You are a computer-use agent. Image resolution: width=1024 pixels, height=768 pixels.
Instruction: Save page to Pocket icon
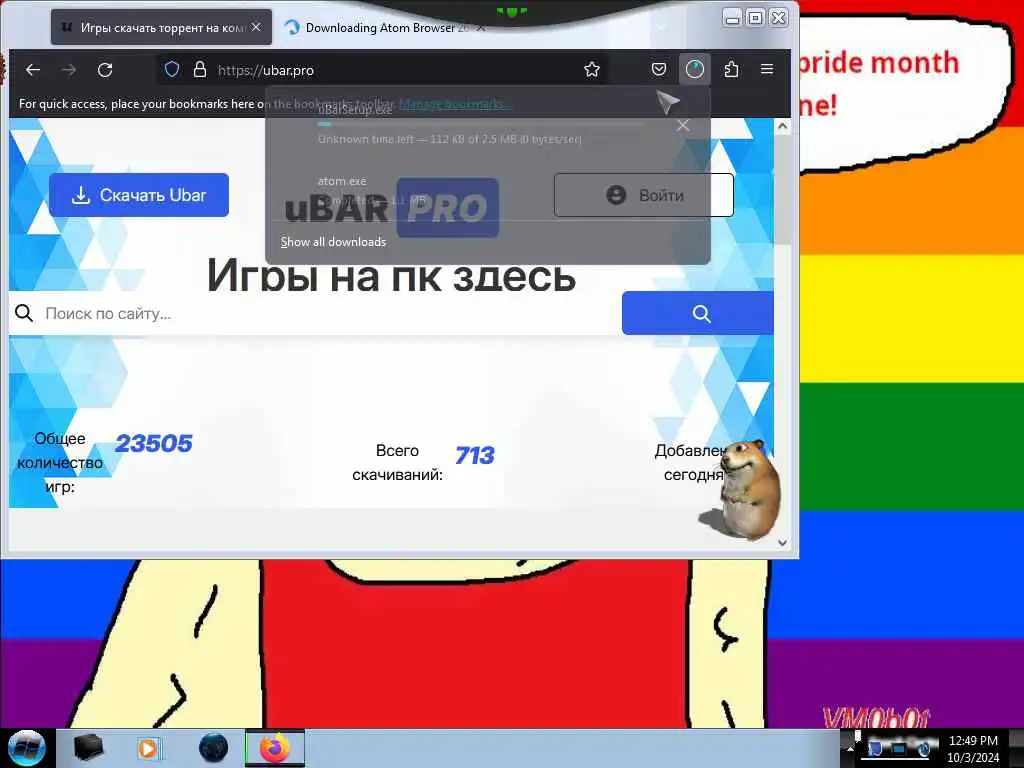[659, 69]
